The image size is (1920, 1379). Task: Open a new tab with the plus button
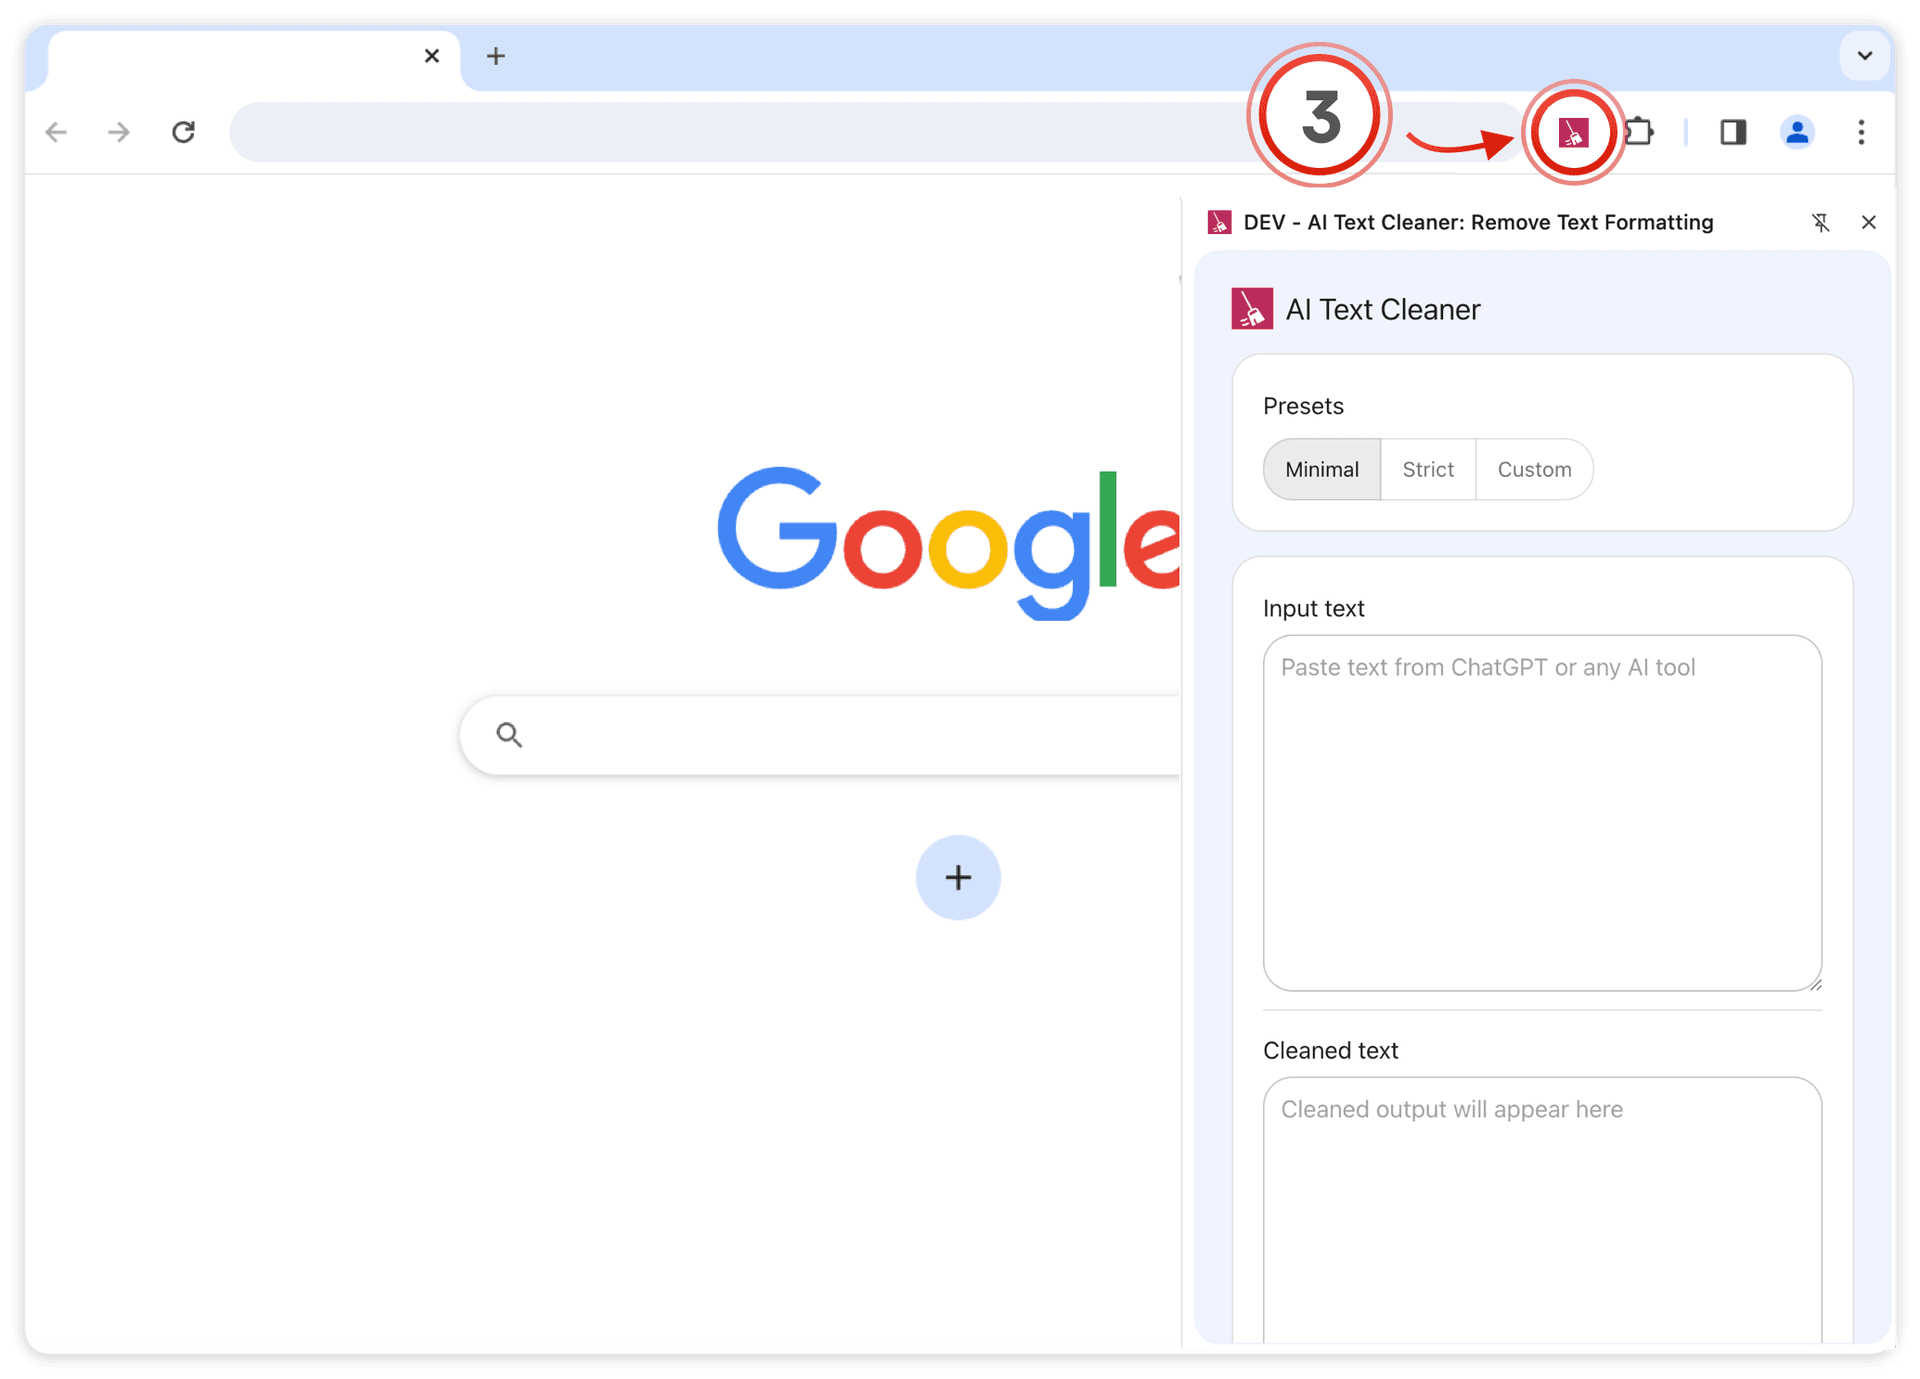(x=495, y=56)
